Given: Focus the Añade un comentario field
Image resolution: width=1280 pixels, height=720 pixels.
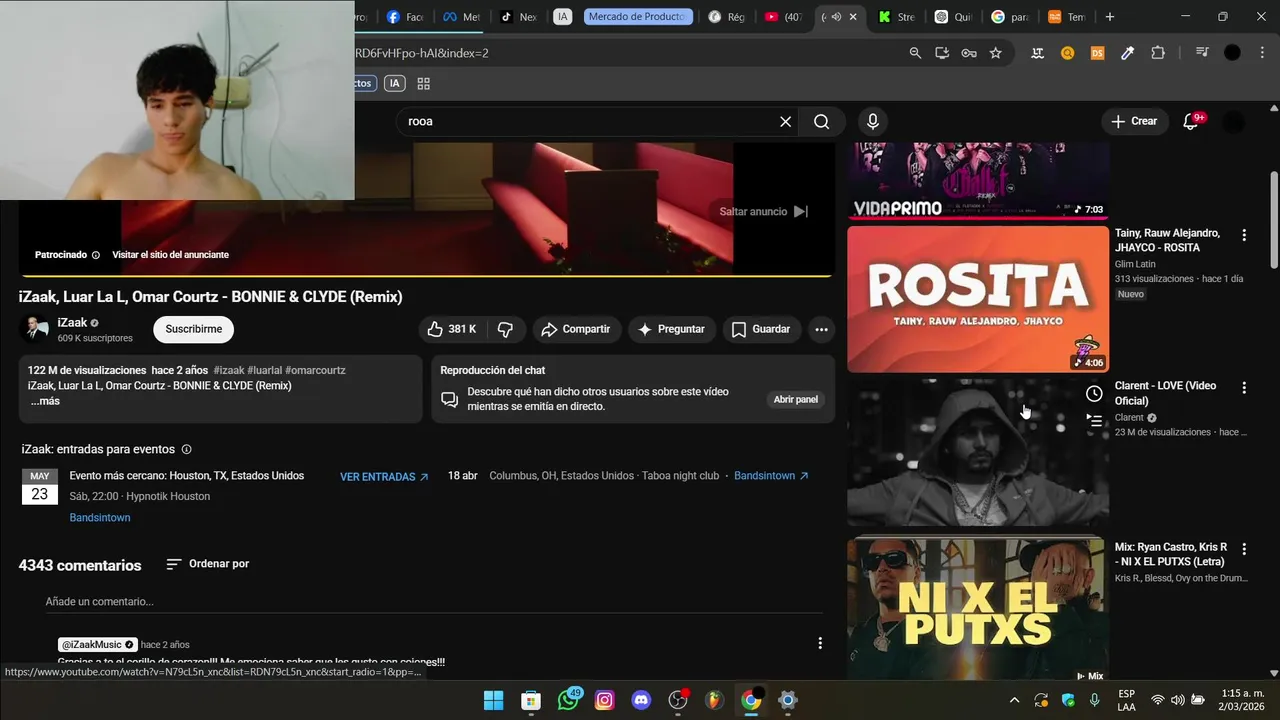Looking at the screenshot, I should 433,602.
